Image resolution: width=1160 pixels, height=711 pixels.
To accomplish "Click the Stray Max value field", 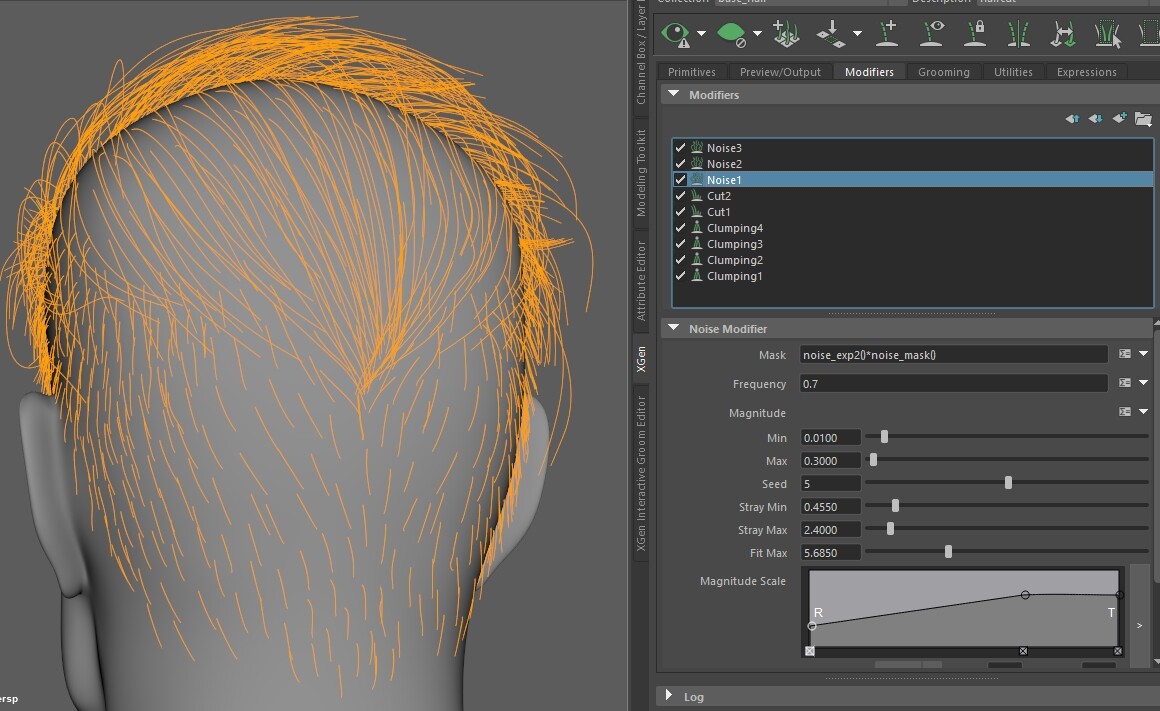I will point(831,530).
